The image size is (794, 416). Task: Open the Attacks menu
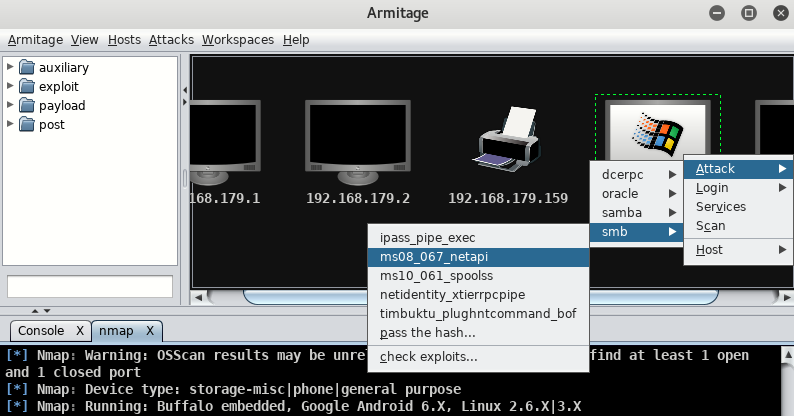171,39
